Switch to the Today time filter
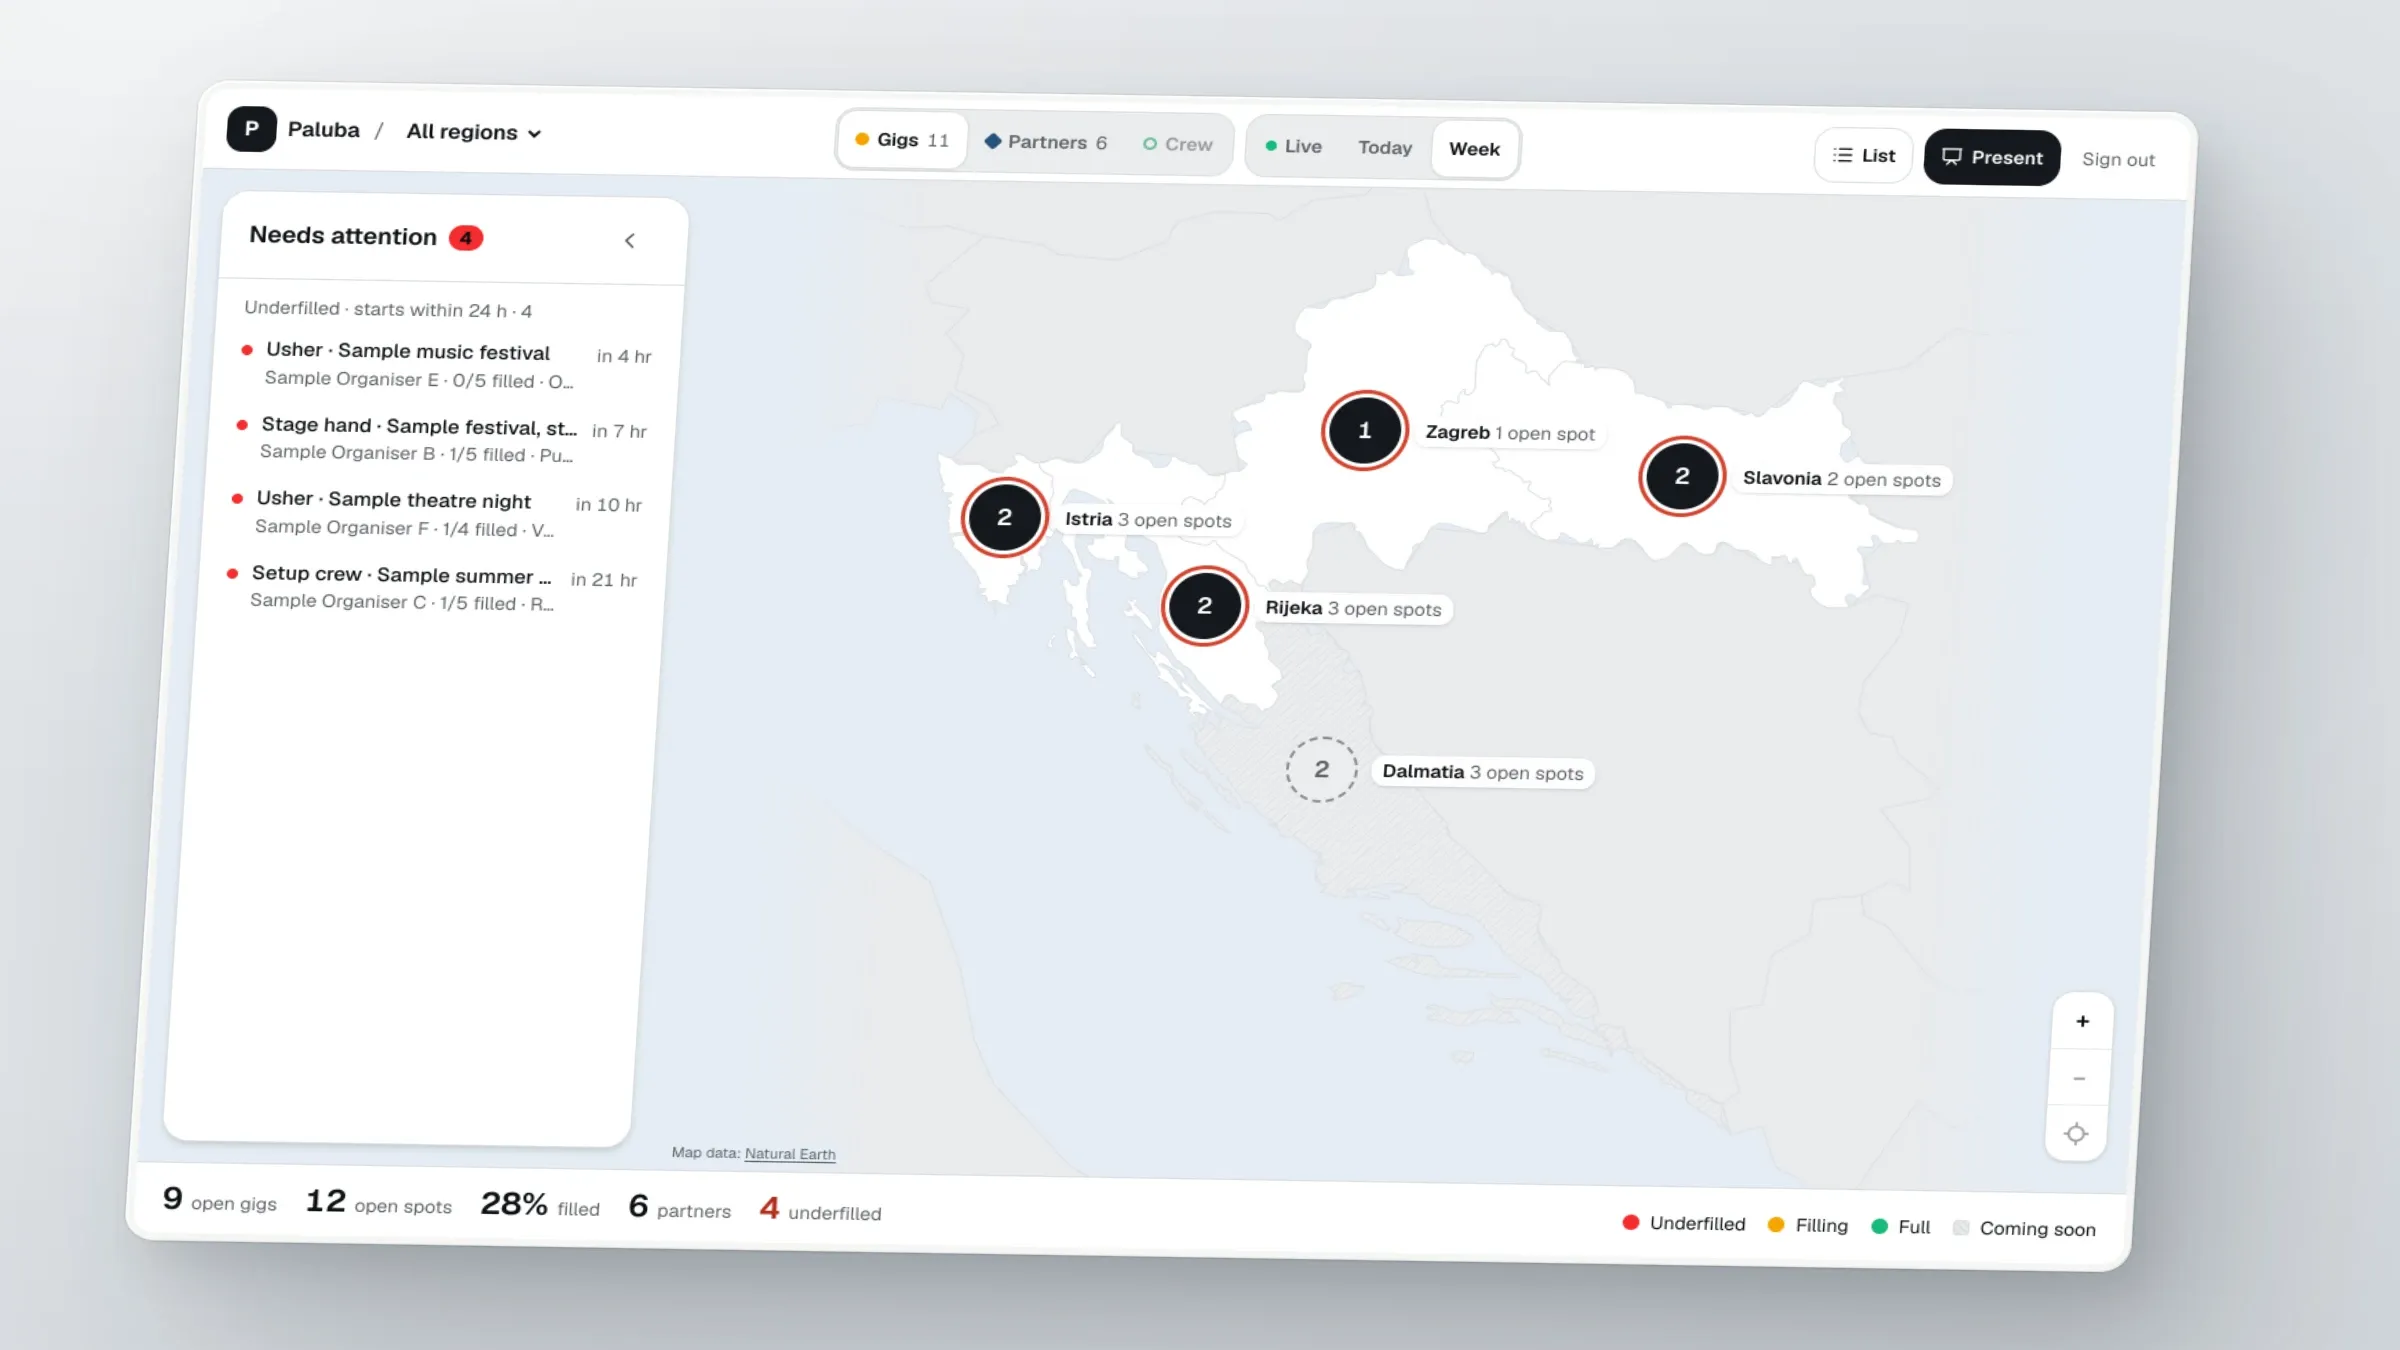The height and width of the screenshot is (1350, 2400). pyautogui.click(x=1385, y=148)
